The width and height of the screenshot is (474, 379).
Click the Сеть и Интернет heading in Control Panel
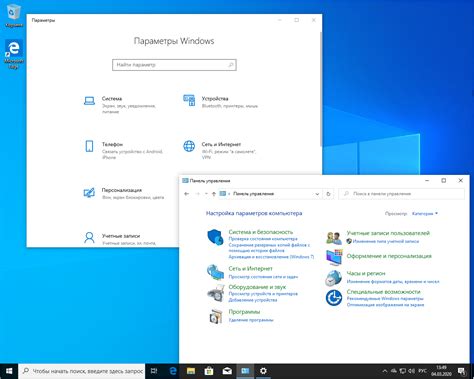(250, 268)
